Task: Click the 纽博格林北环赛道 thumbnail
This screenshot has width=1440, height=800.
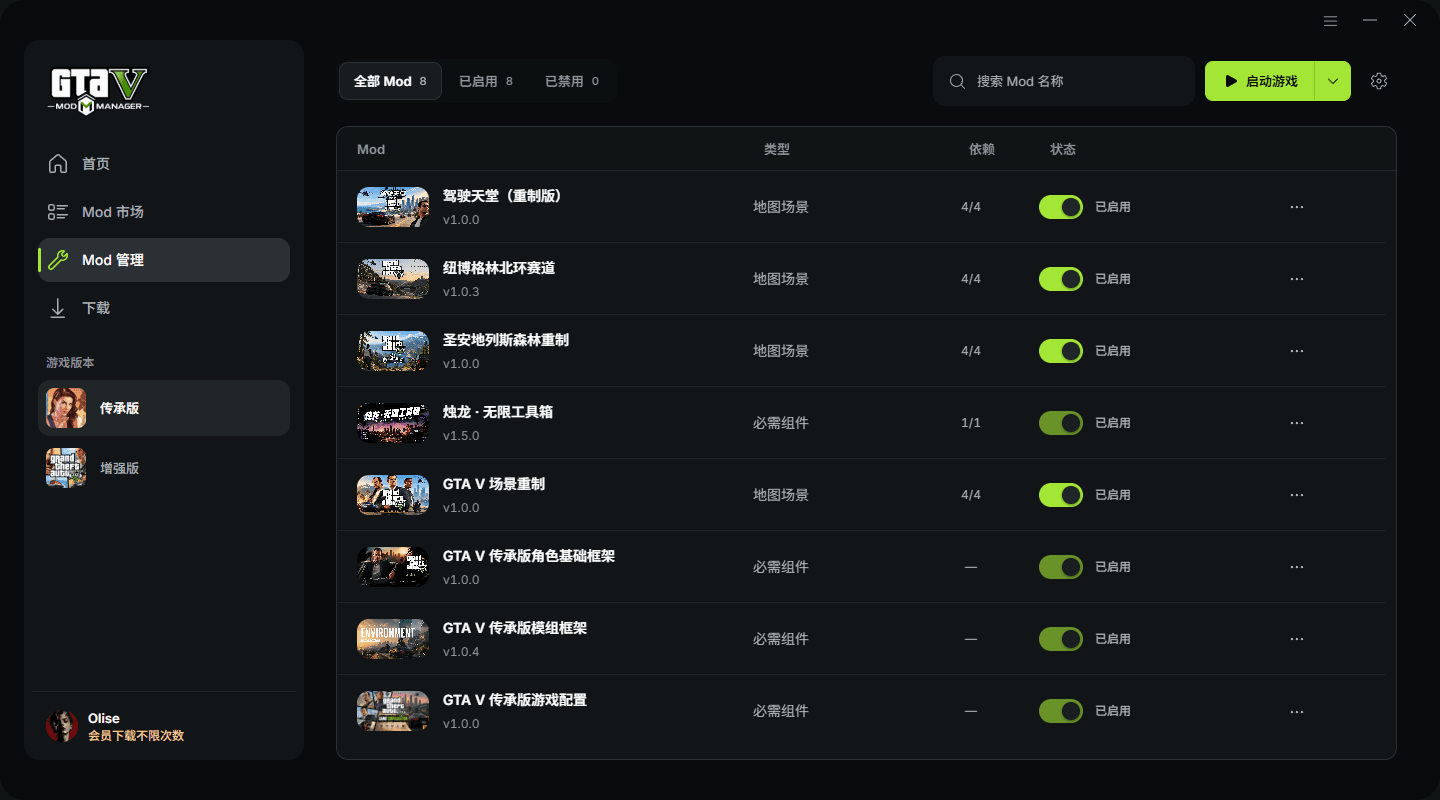Action: click(393, 279)
